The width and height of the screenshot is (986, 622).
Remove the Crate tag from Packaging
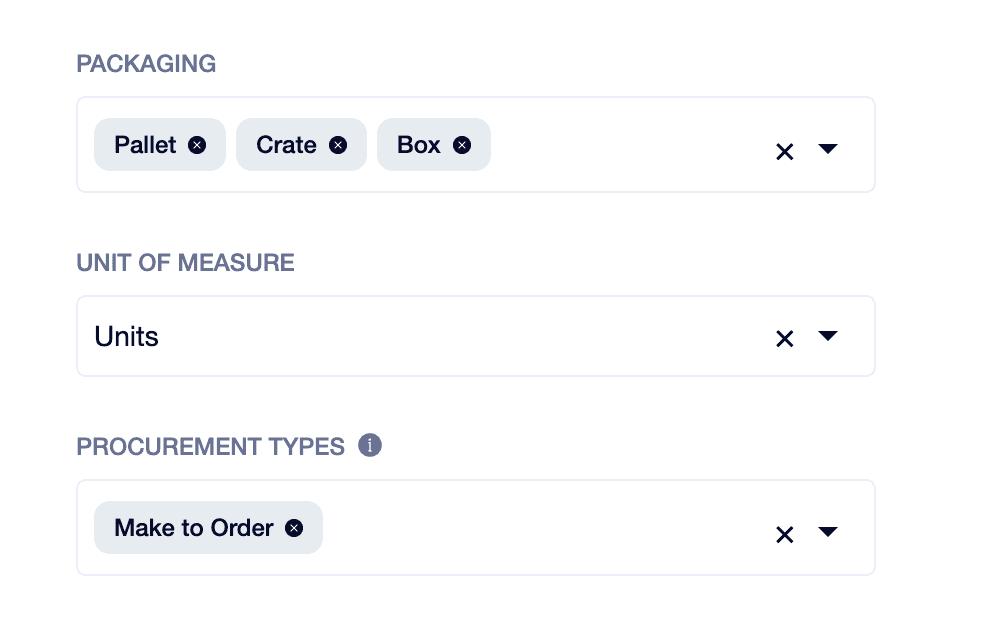[x=338, y=145]
